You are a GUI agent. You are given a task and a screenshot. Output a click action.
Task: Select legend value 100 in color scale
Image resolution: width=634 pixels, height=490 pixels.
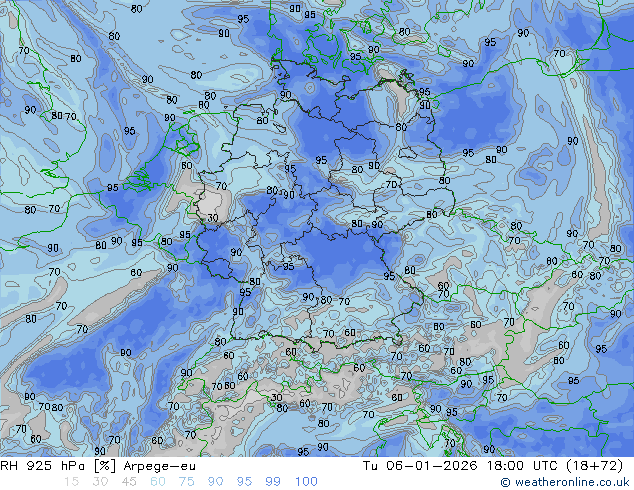(x=306, y=482)
